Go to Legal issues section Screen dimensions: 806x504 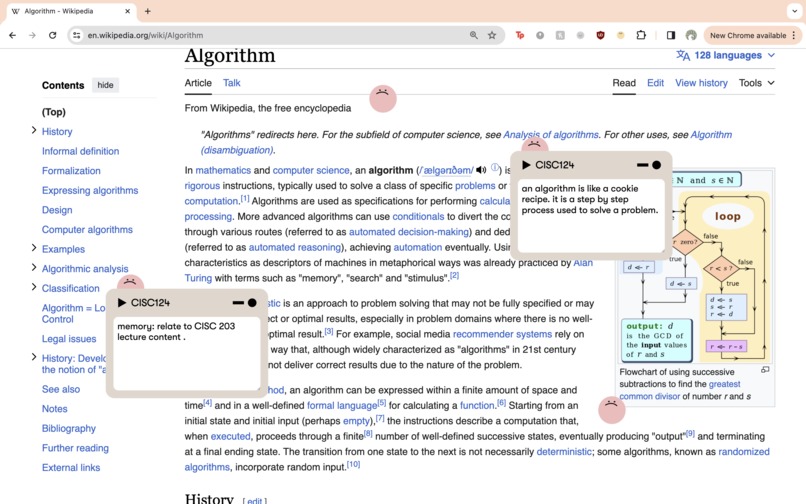[69, 339]
